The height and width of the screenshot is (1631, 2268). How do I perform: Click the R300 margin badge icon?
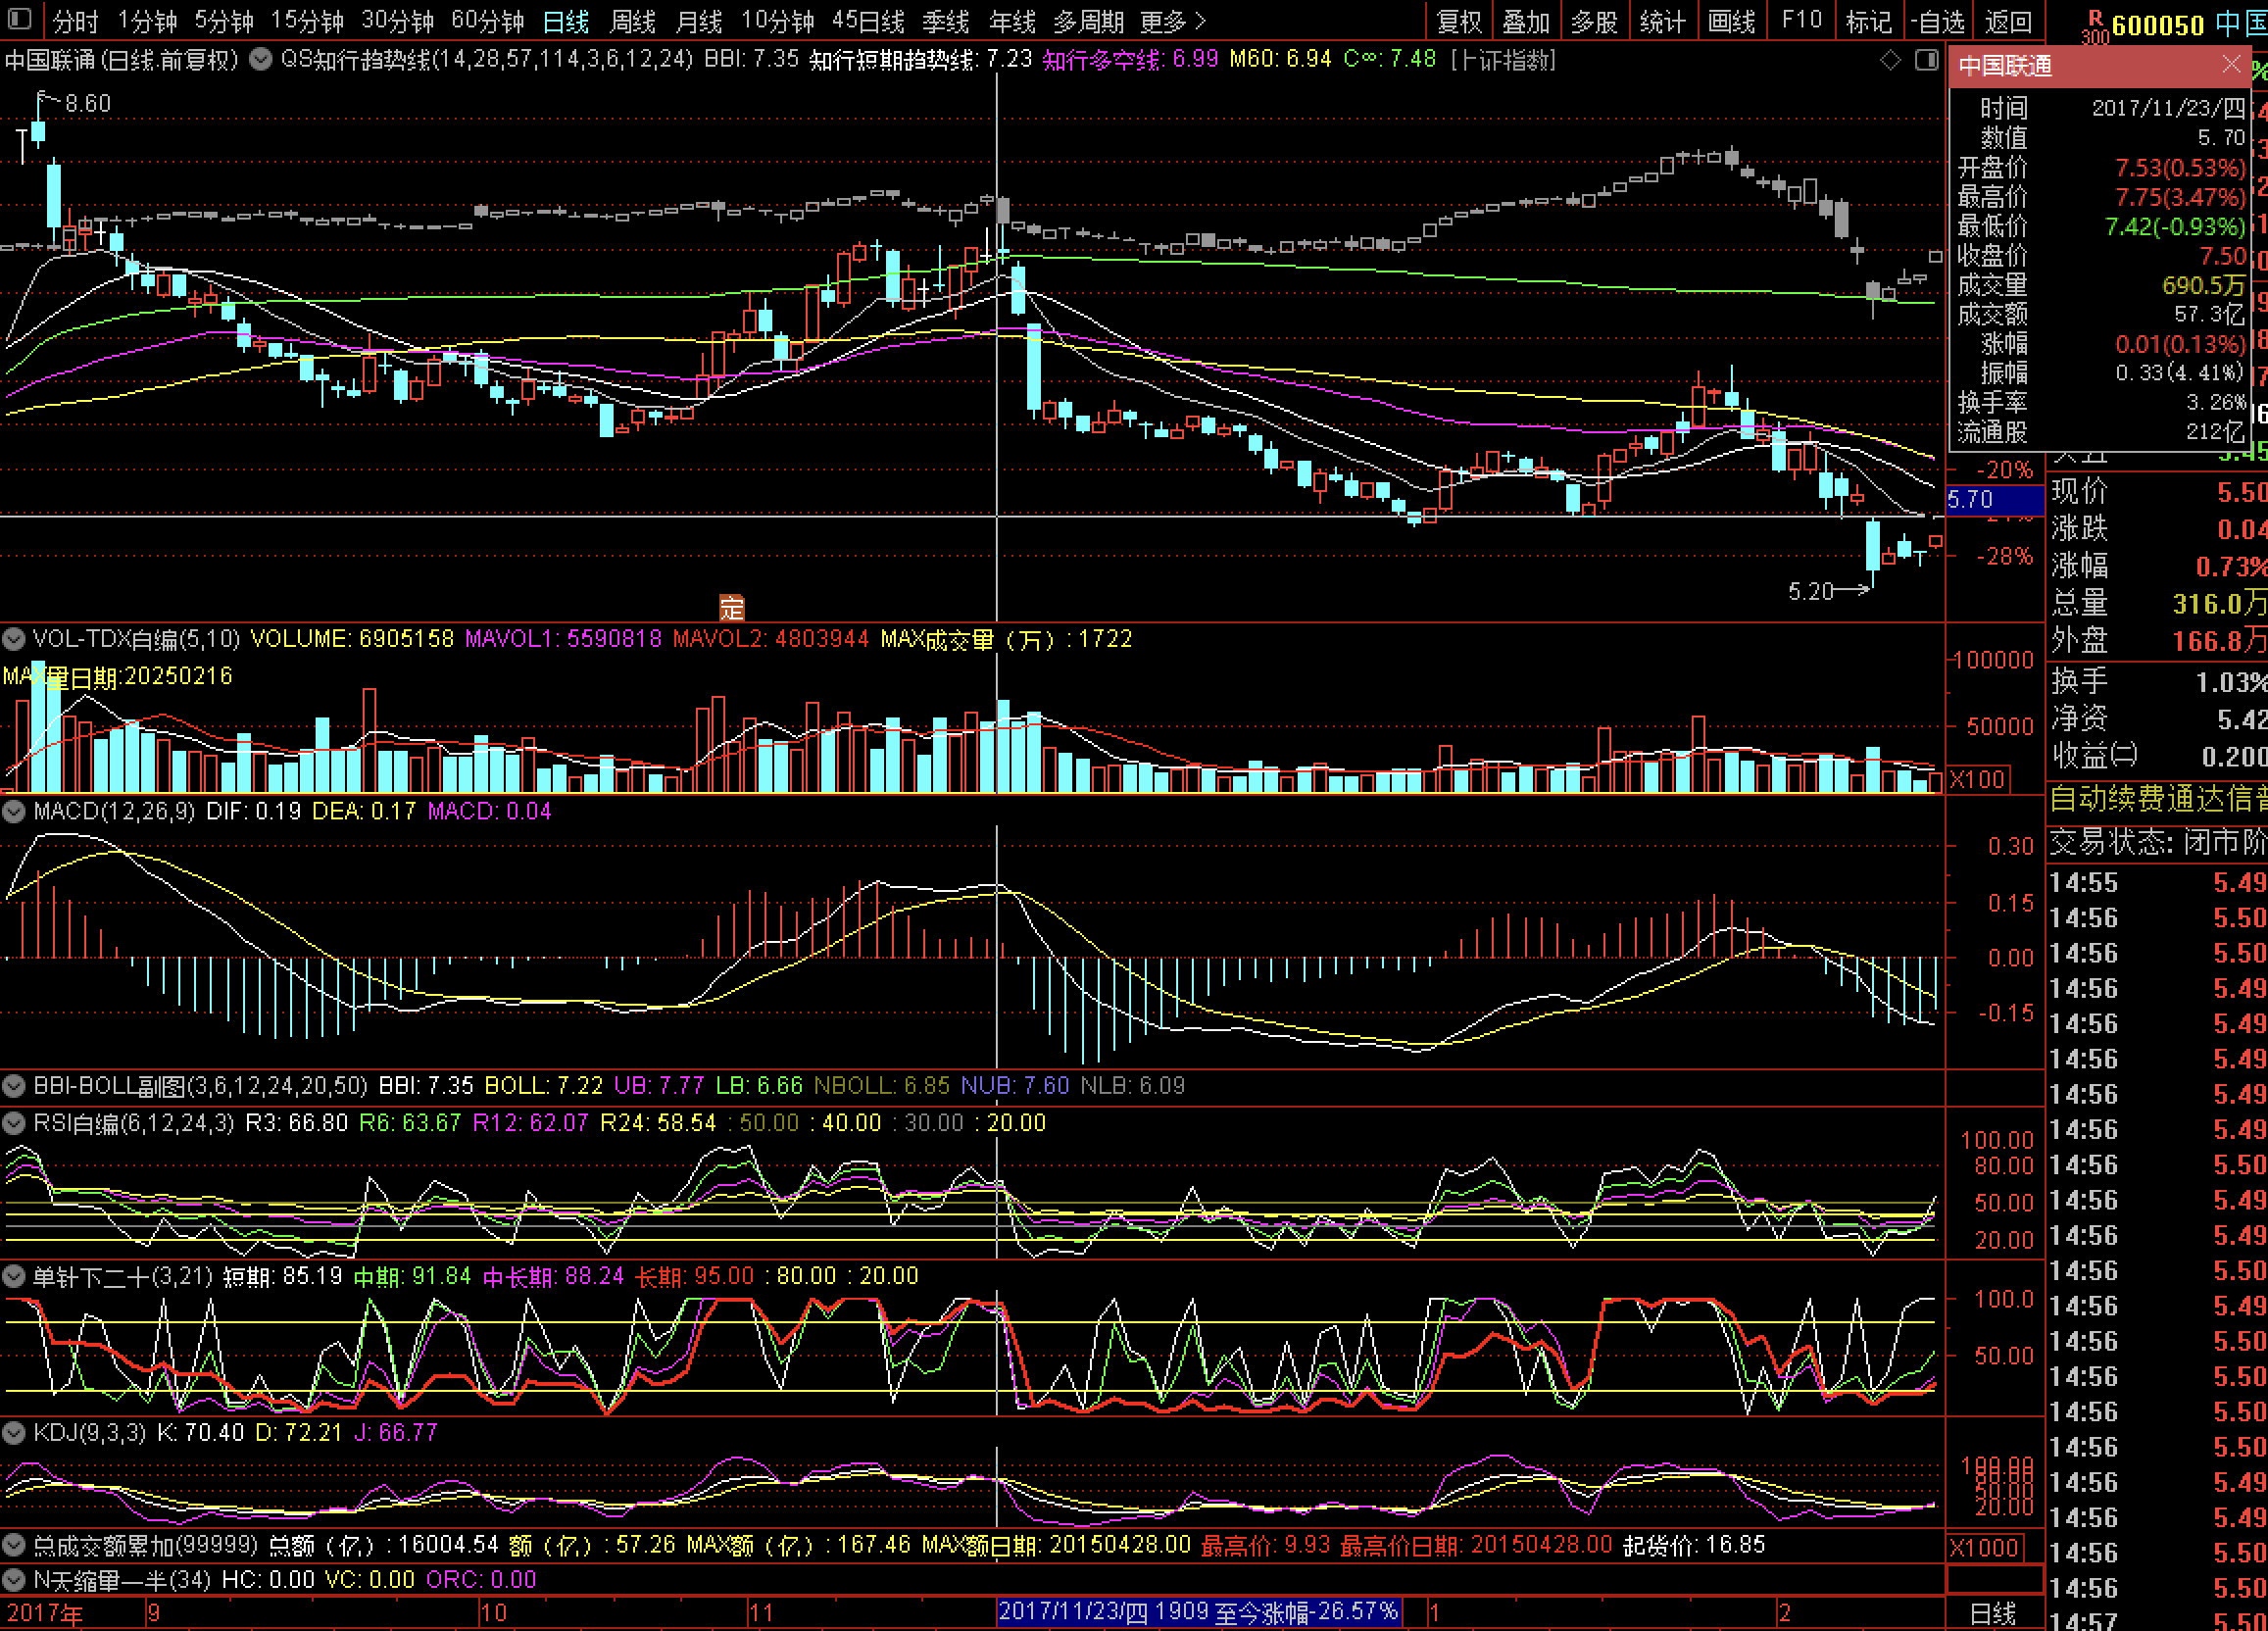click(x=2095, y=26)
